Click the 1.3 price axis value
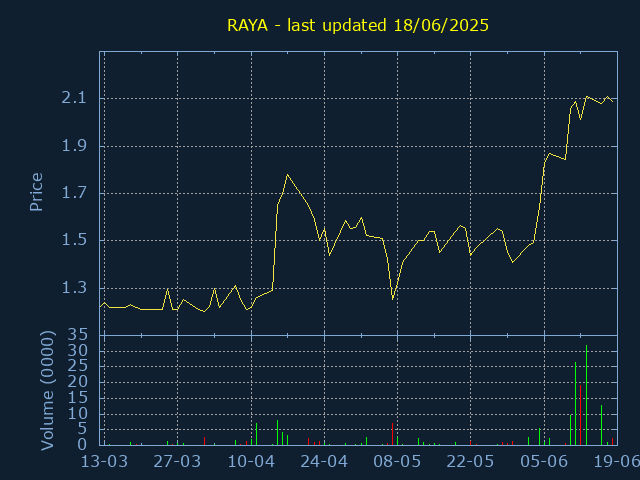The width and height of the screenshot is (640, 480). click(x=74, y=288)
